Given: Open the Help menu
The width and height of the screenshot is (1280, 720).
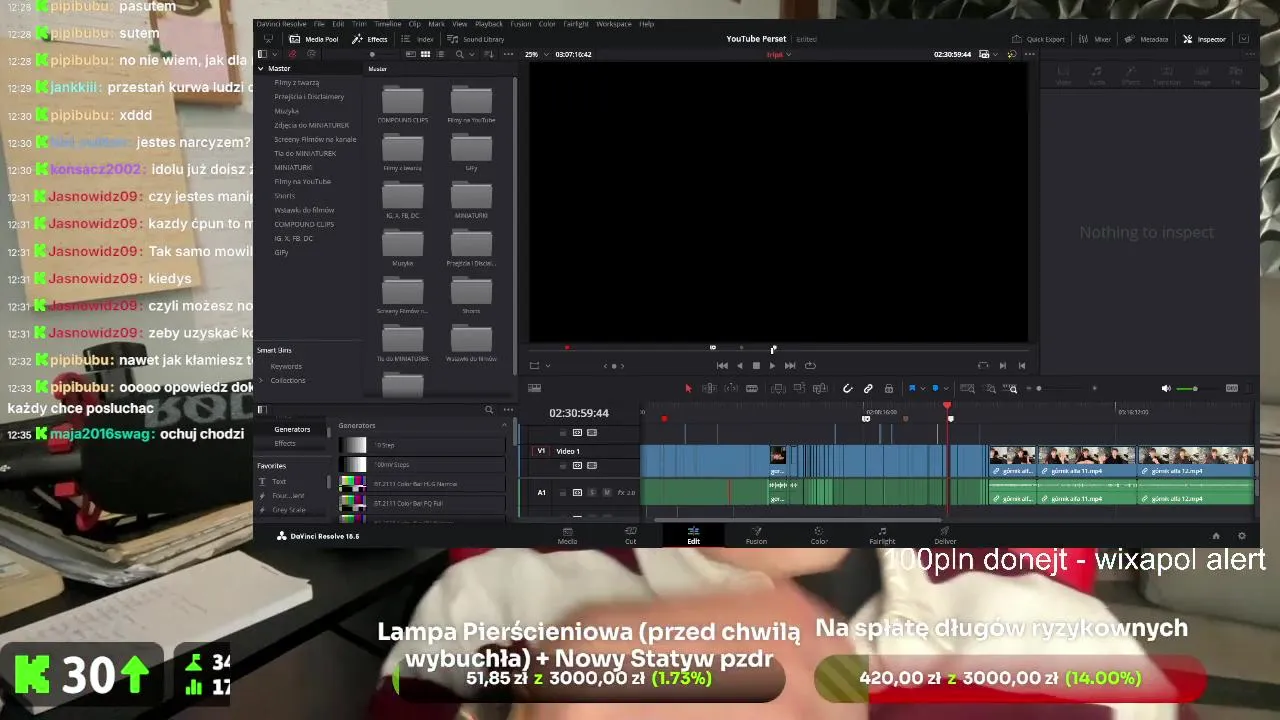Looking at the screenshot, I should 647,24.
